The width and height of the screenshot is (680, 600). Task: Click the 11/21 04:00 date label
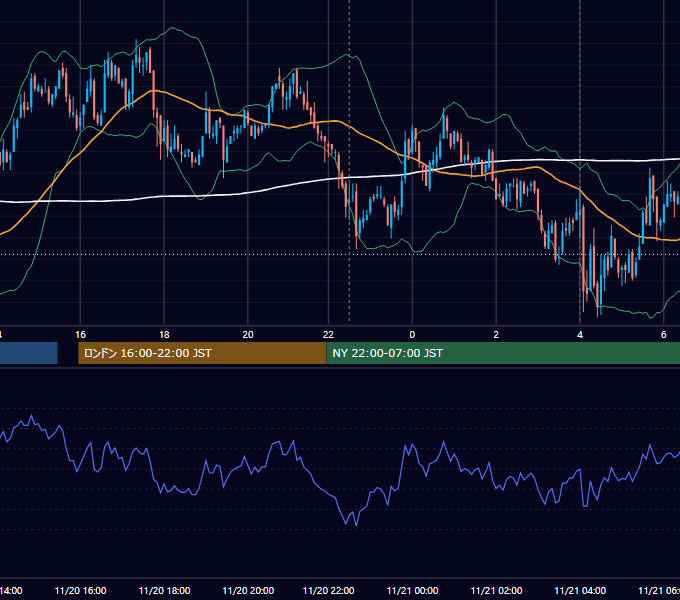(x=580, y=590)
